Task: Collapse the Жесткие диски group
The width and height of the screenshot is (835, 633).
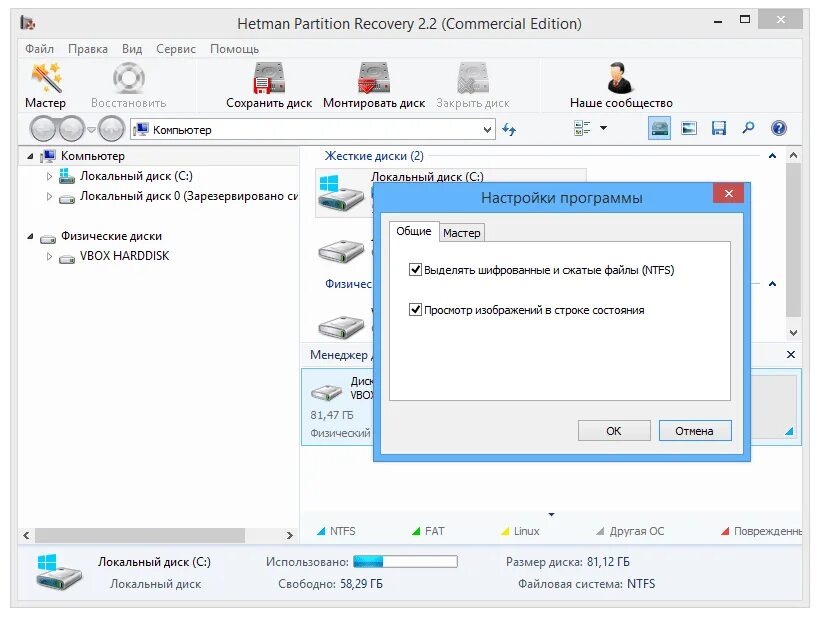Action: (772, 156)
